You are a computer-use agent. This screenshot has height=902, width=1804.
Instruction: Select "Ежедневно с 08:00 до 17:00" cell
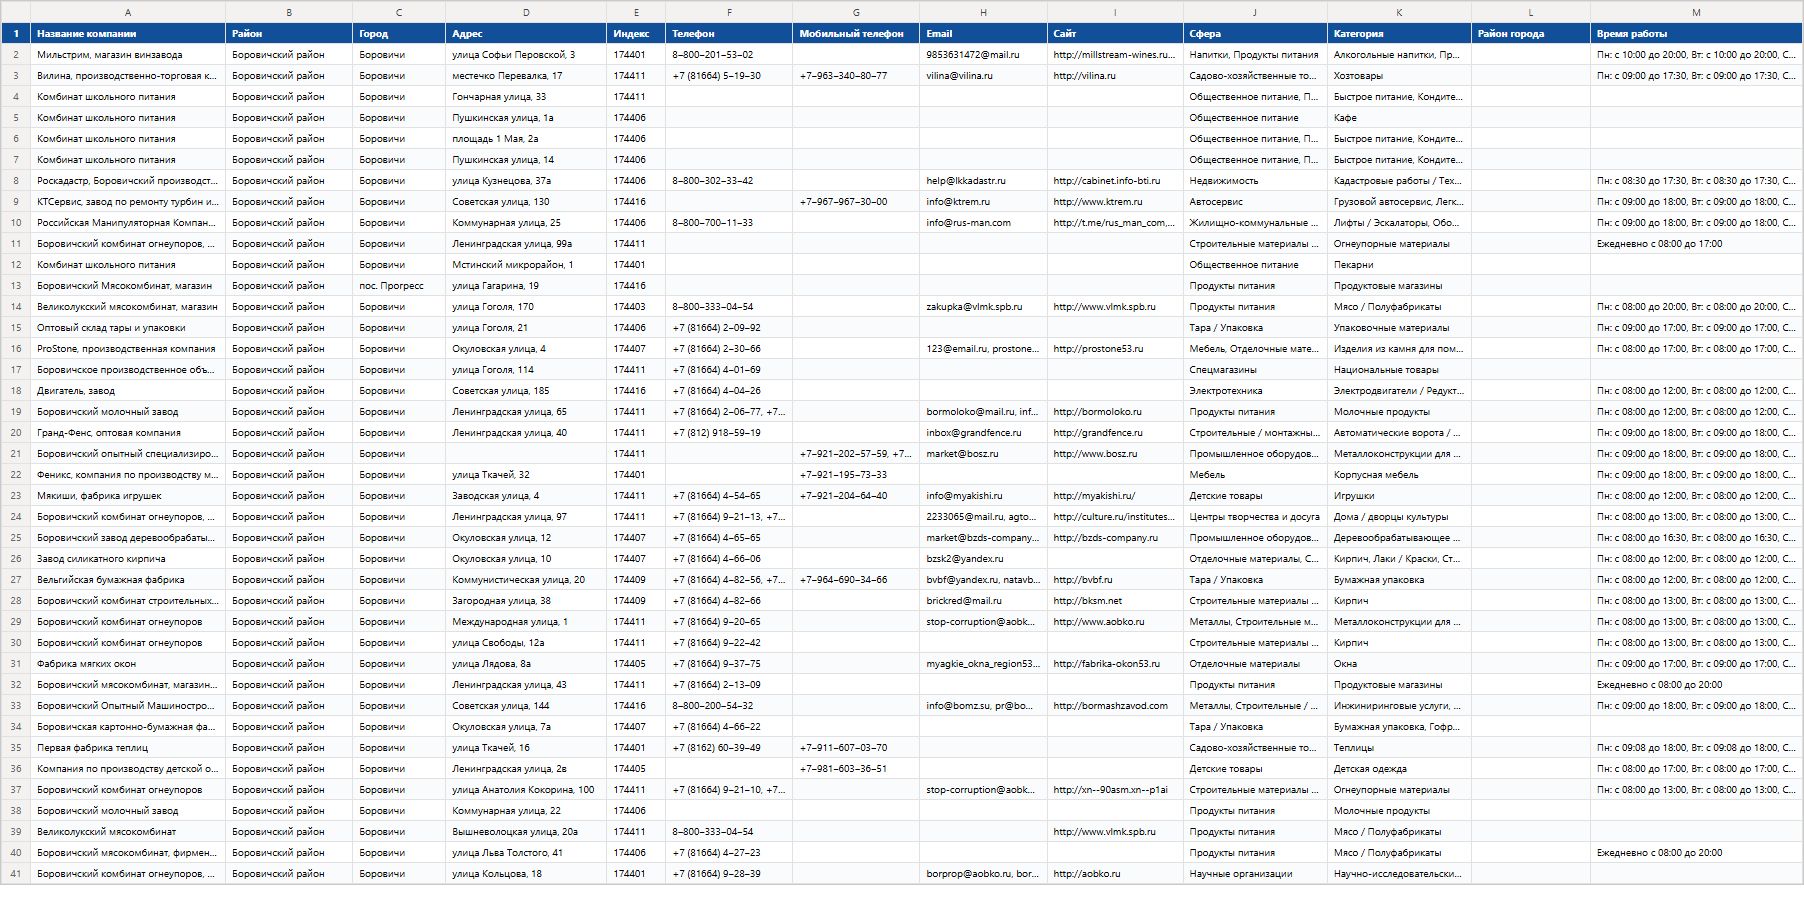point(1696,244)
